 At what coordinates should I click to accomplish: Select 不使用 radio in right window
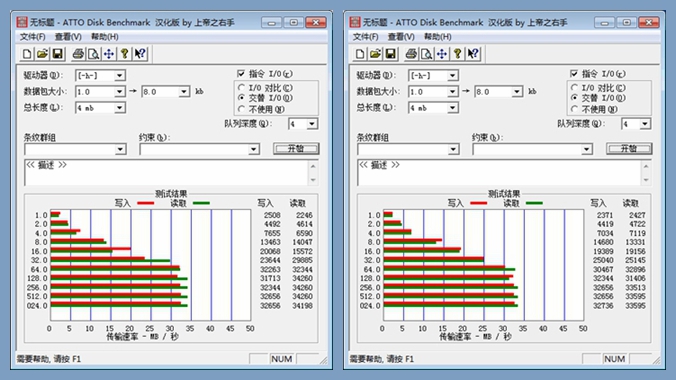(574, 109)
